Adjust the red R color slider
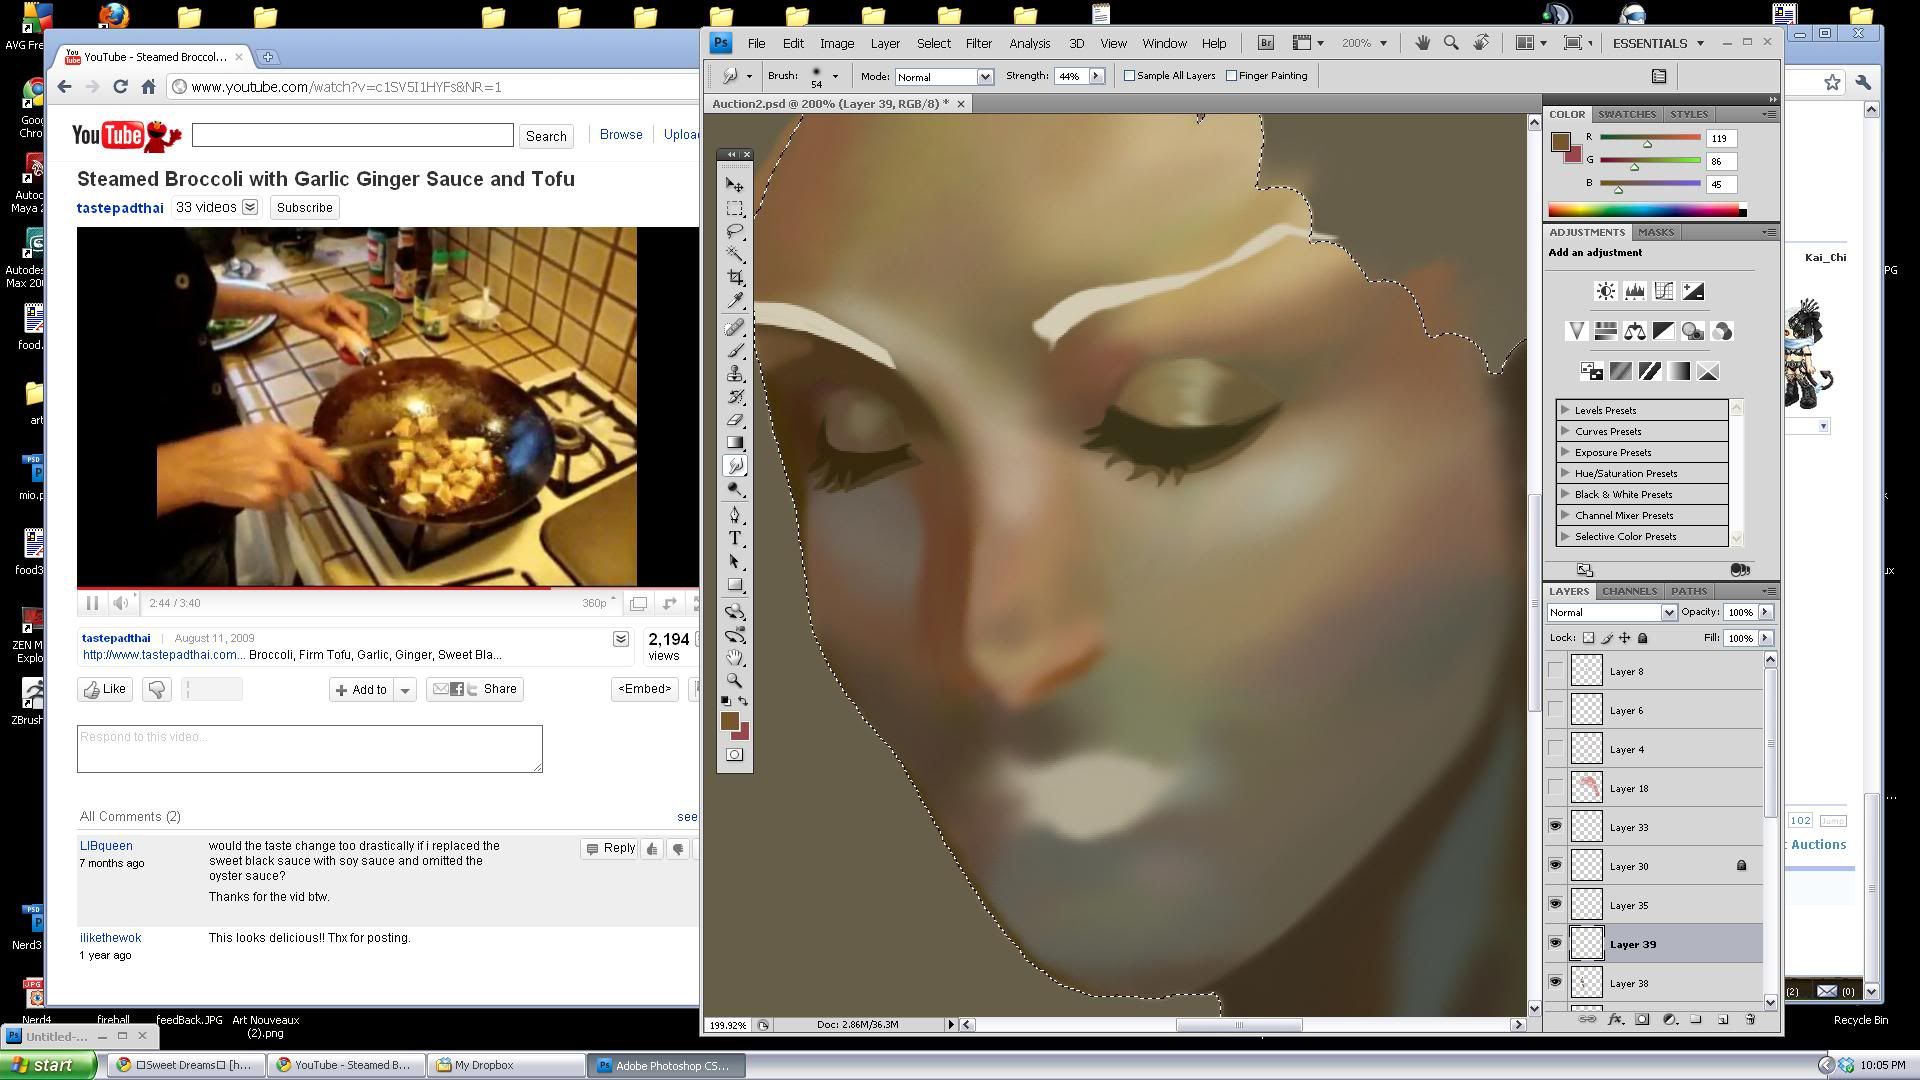 click(x=1647, y=144)
